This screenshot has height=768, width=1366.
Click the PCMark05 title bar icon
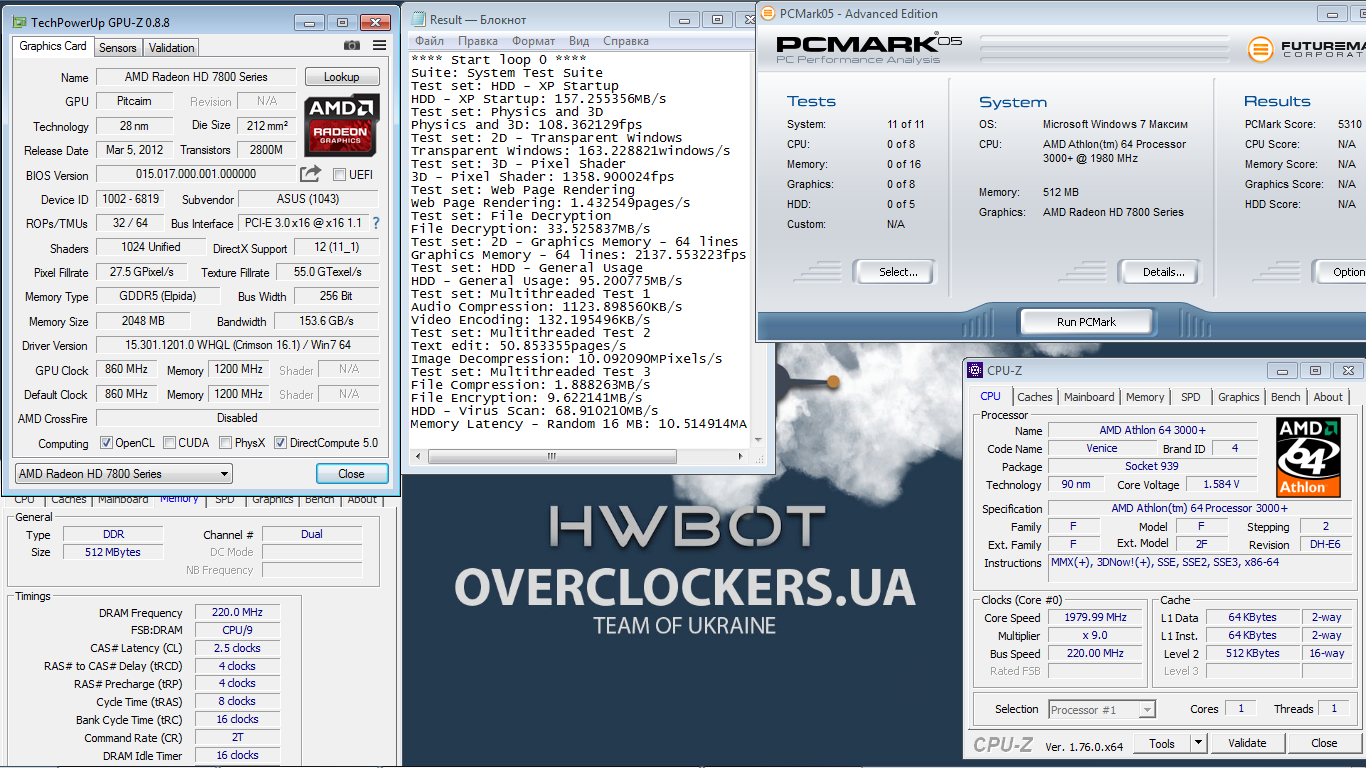(768, 13)
